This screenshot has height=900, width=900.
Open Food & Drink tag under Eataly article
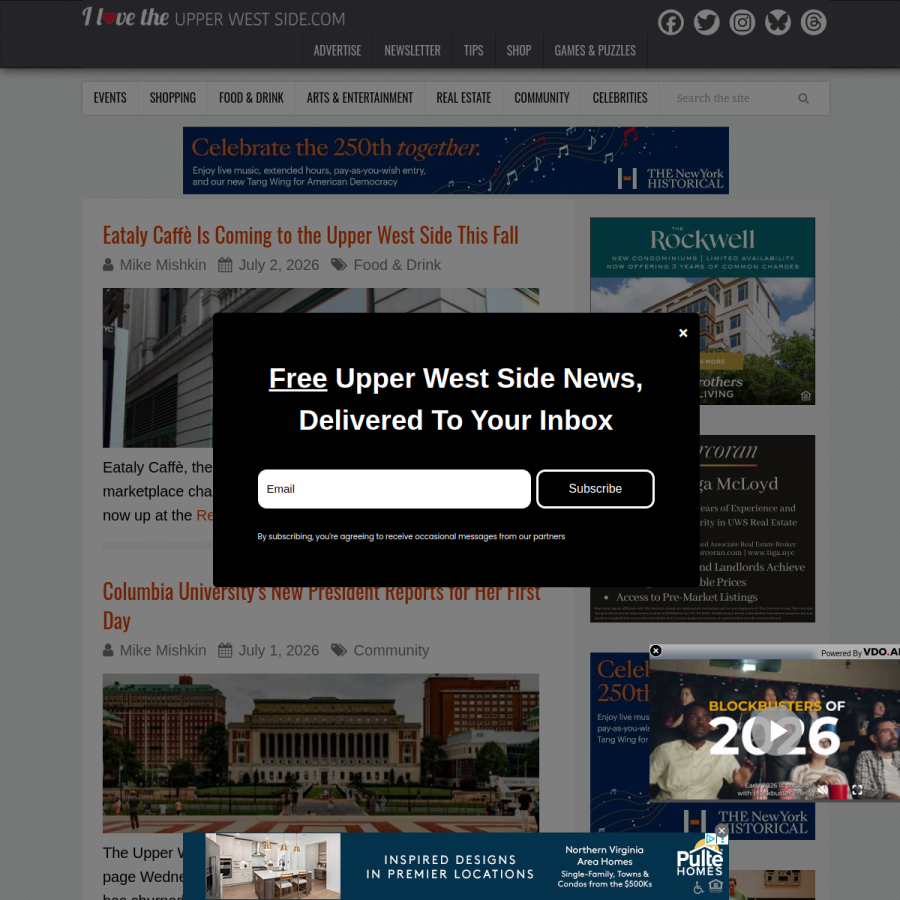pos(397,265)
